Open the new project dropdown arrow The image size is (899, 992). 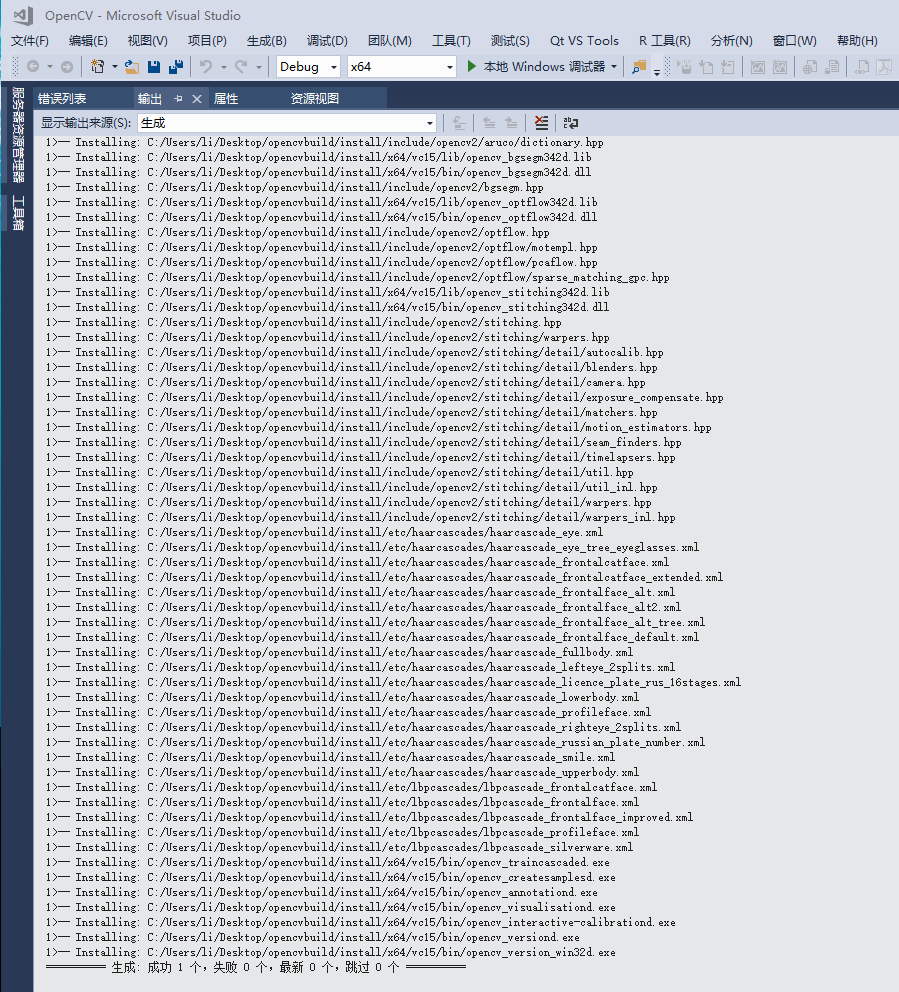(115, 66)
